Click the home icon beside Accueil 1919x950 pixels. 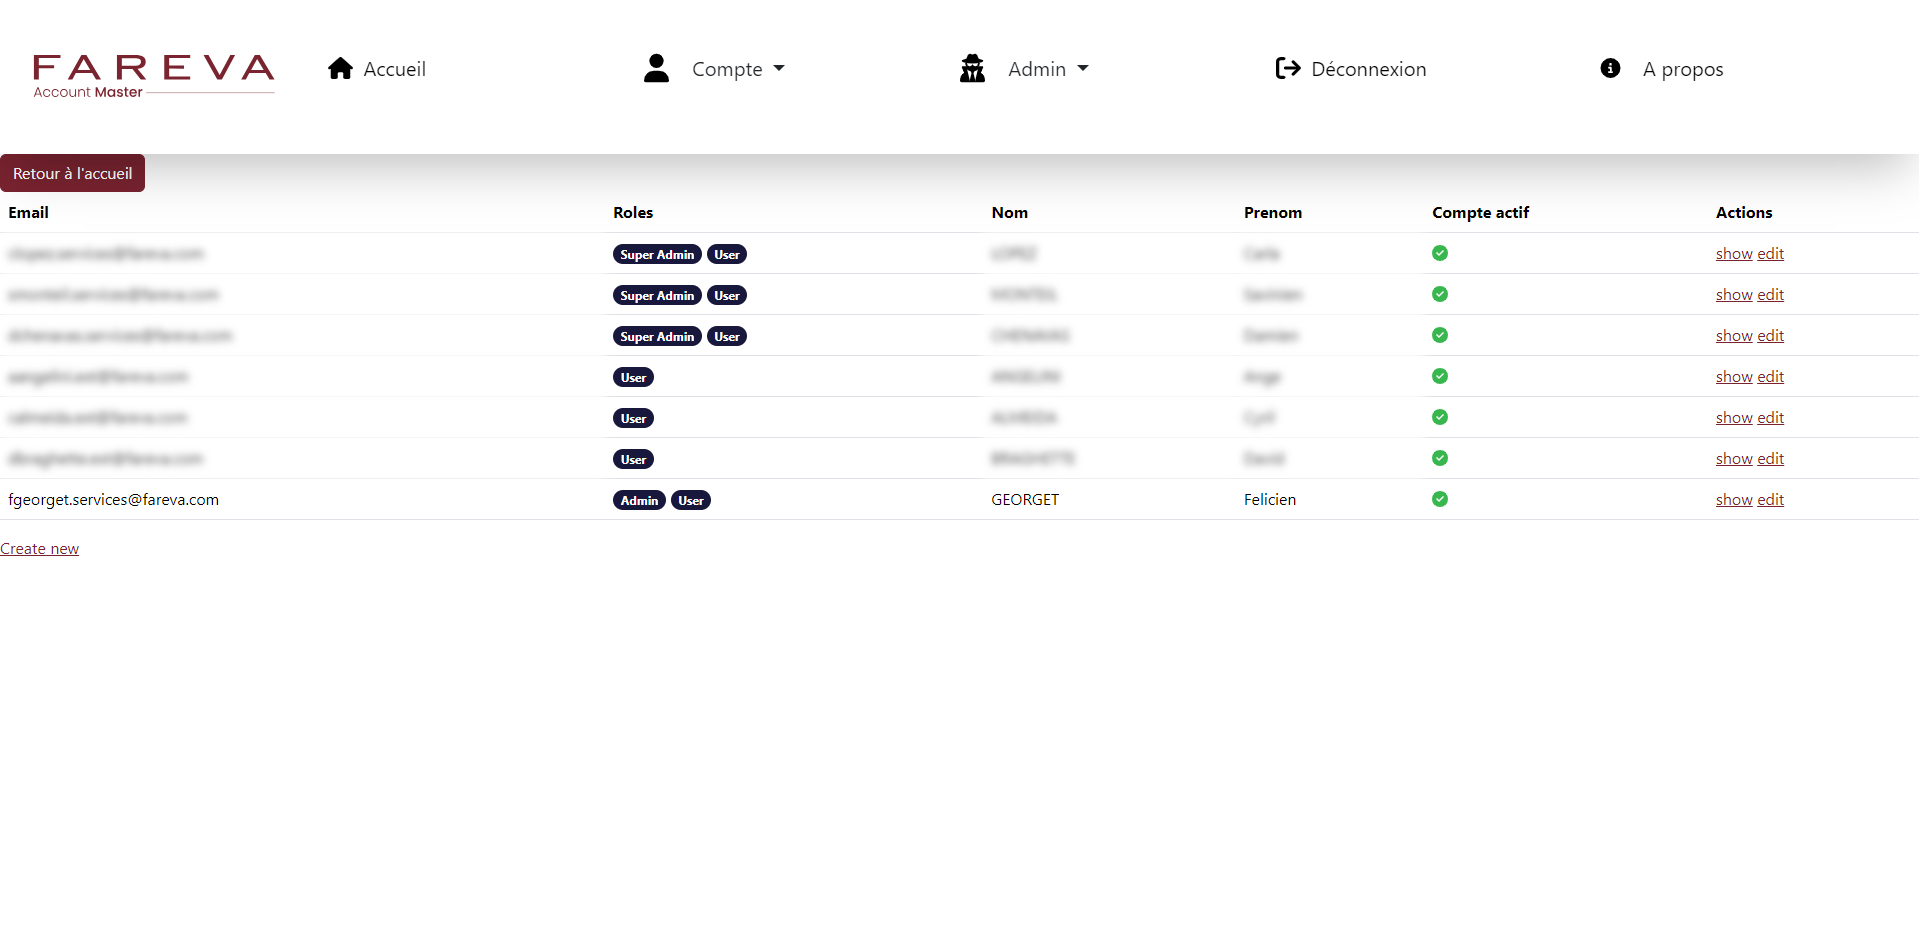click(x=340, y=68)
